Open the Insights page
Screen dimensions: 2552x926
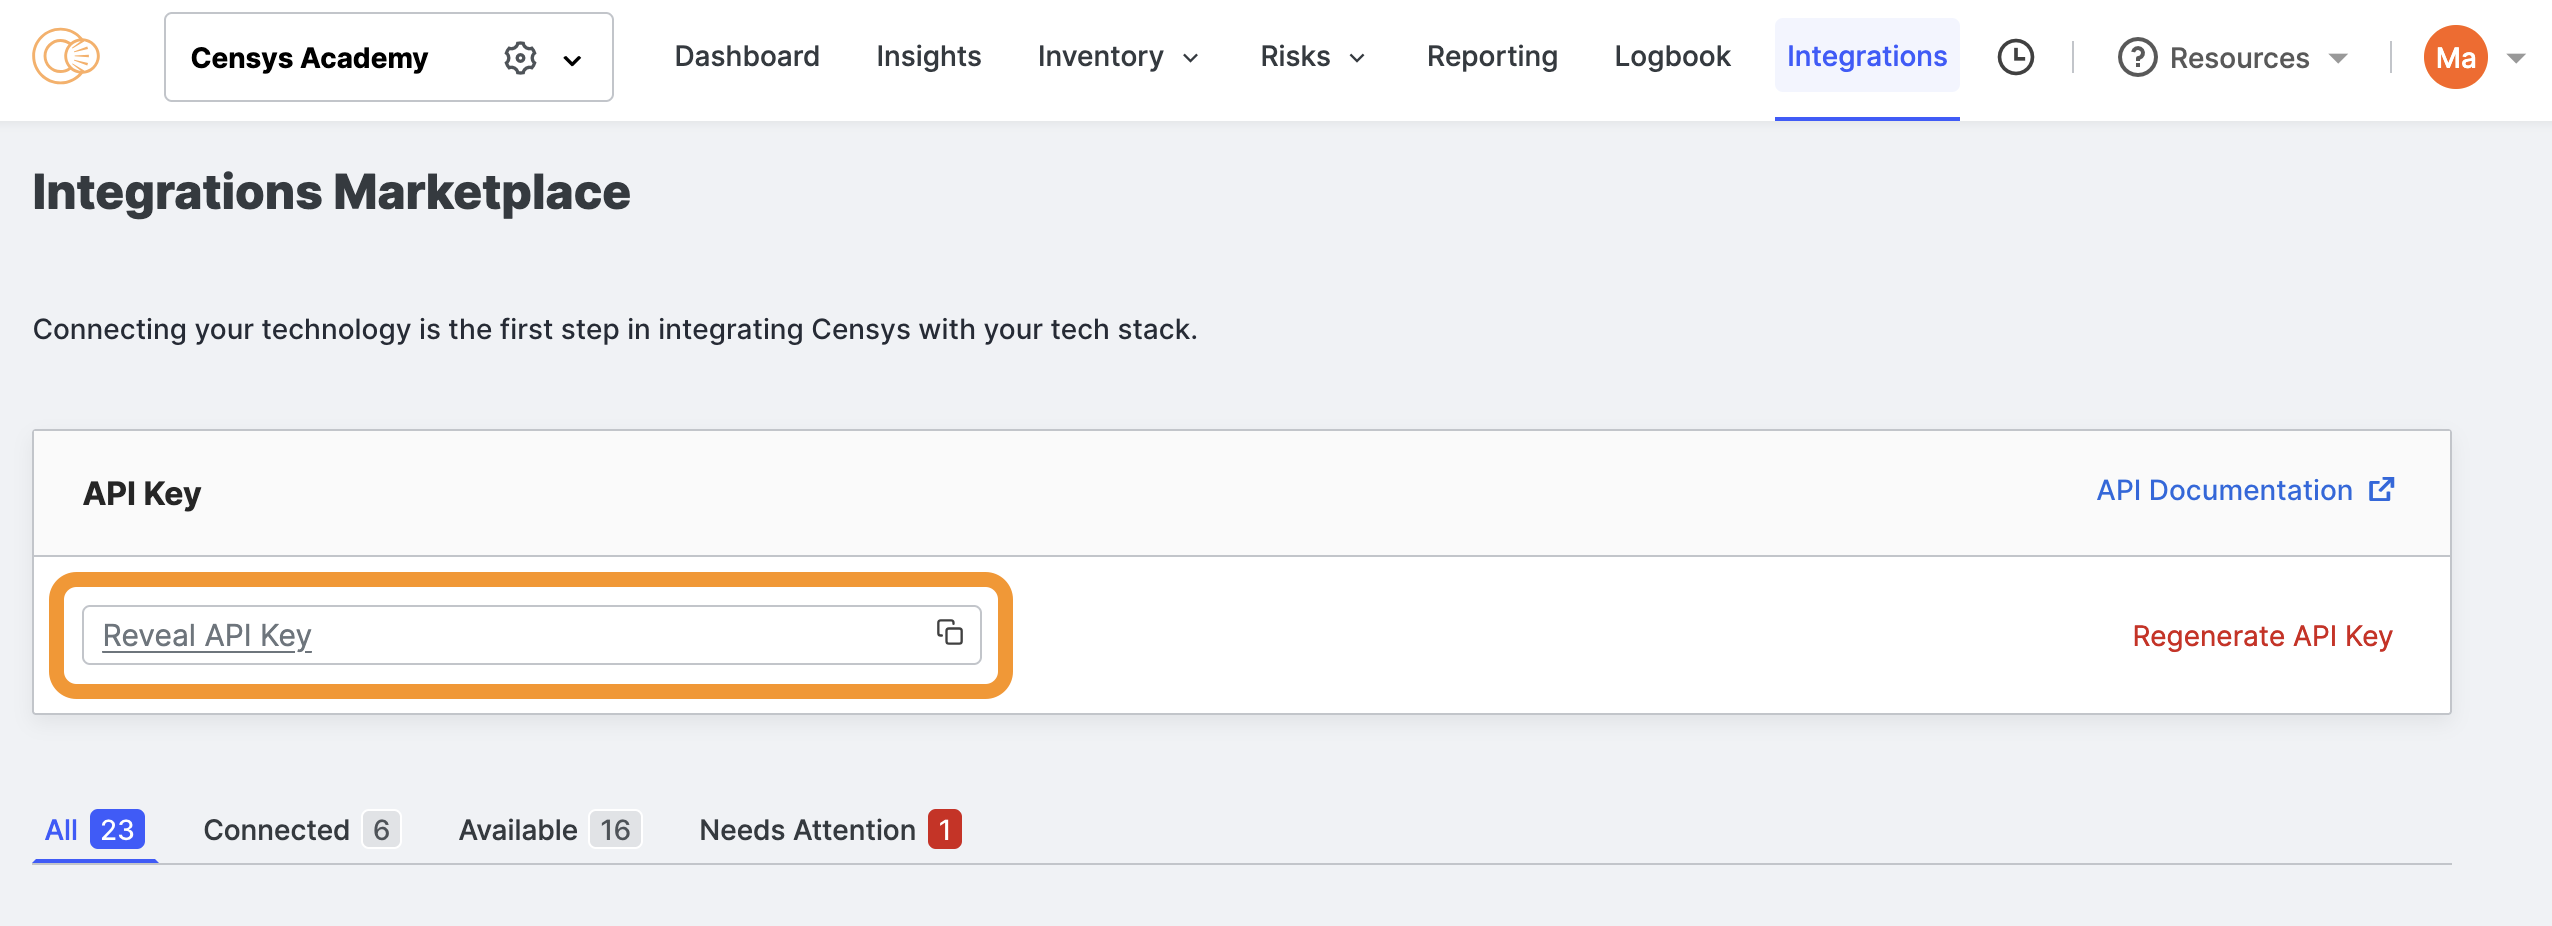928,57
